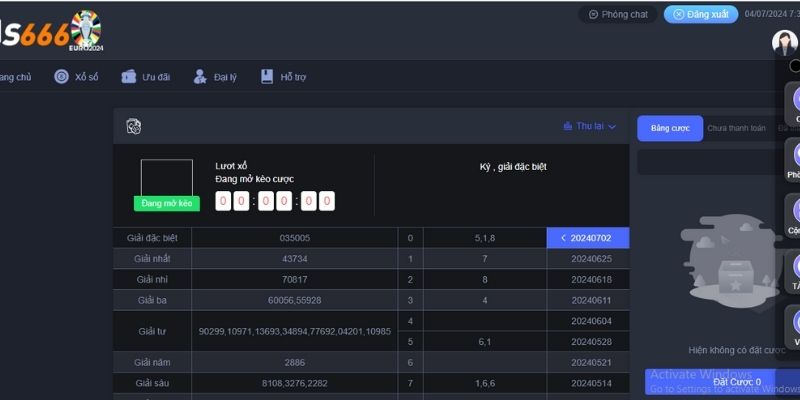Click the bar chart icon beside Thu lại
800x400 pixels.
coord(567,126)
